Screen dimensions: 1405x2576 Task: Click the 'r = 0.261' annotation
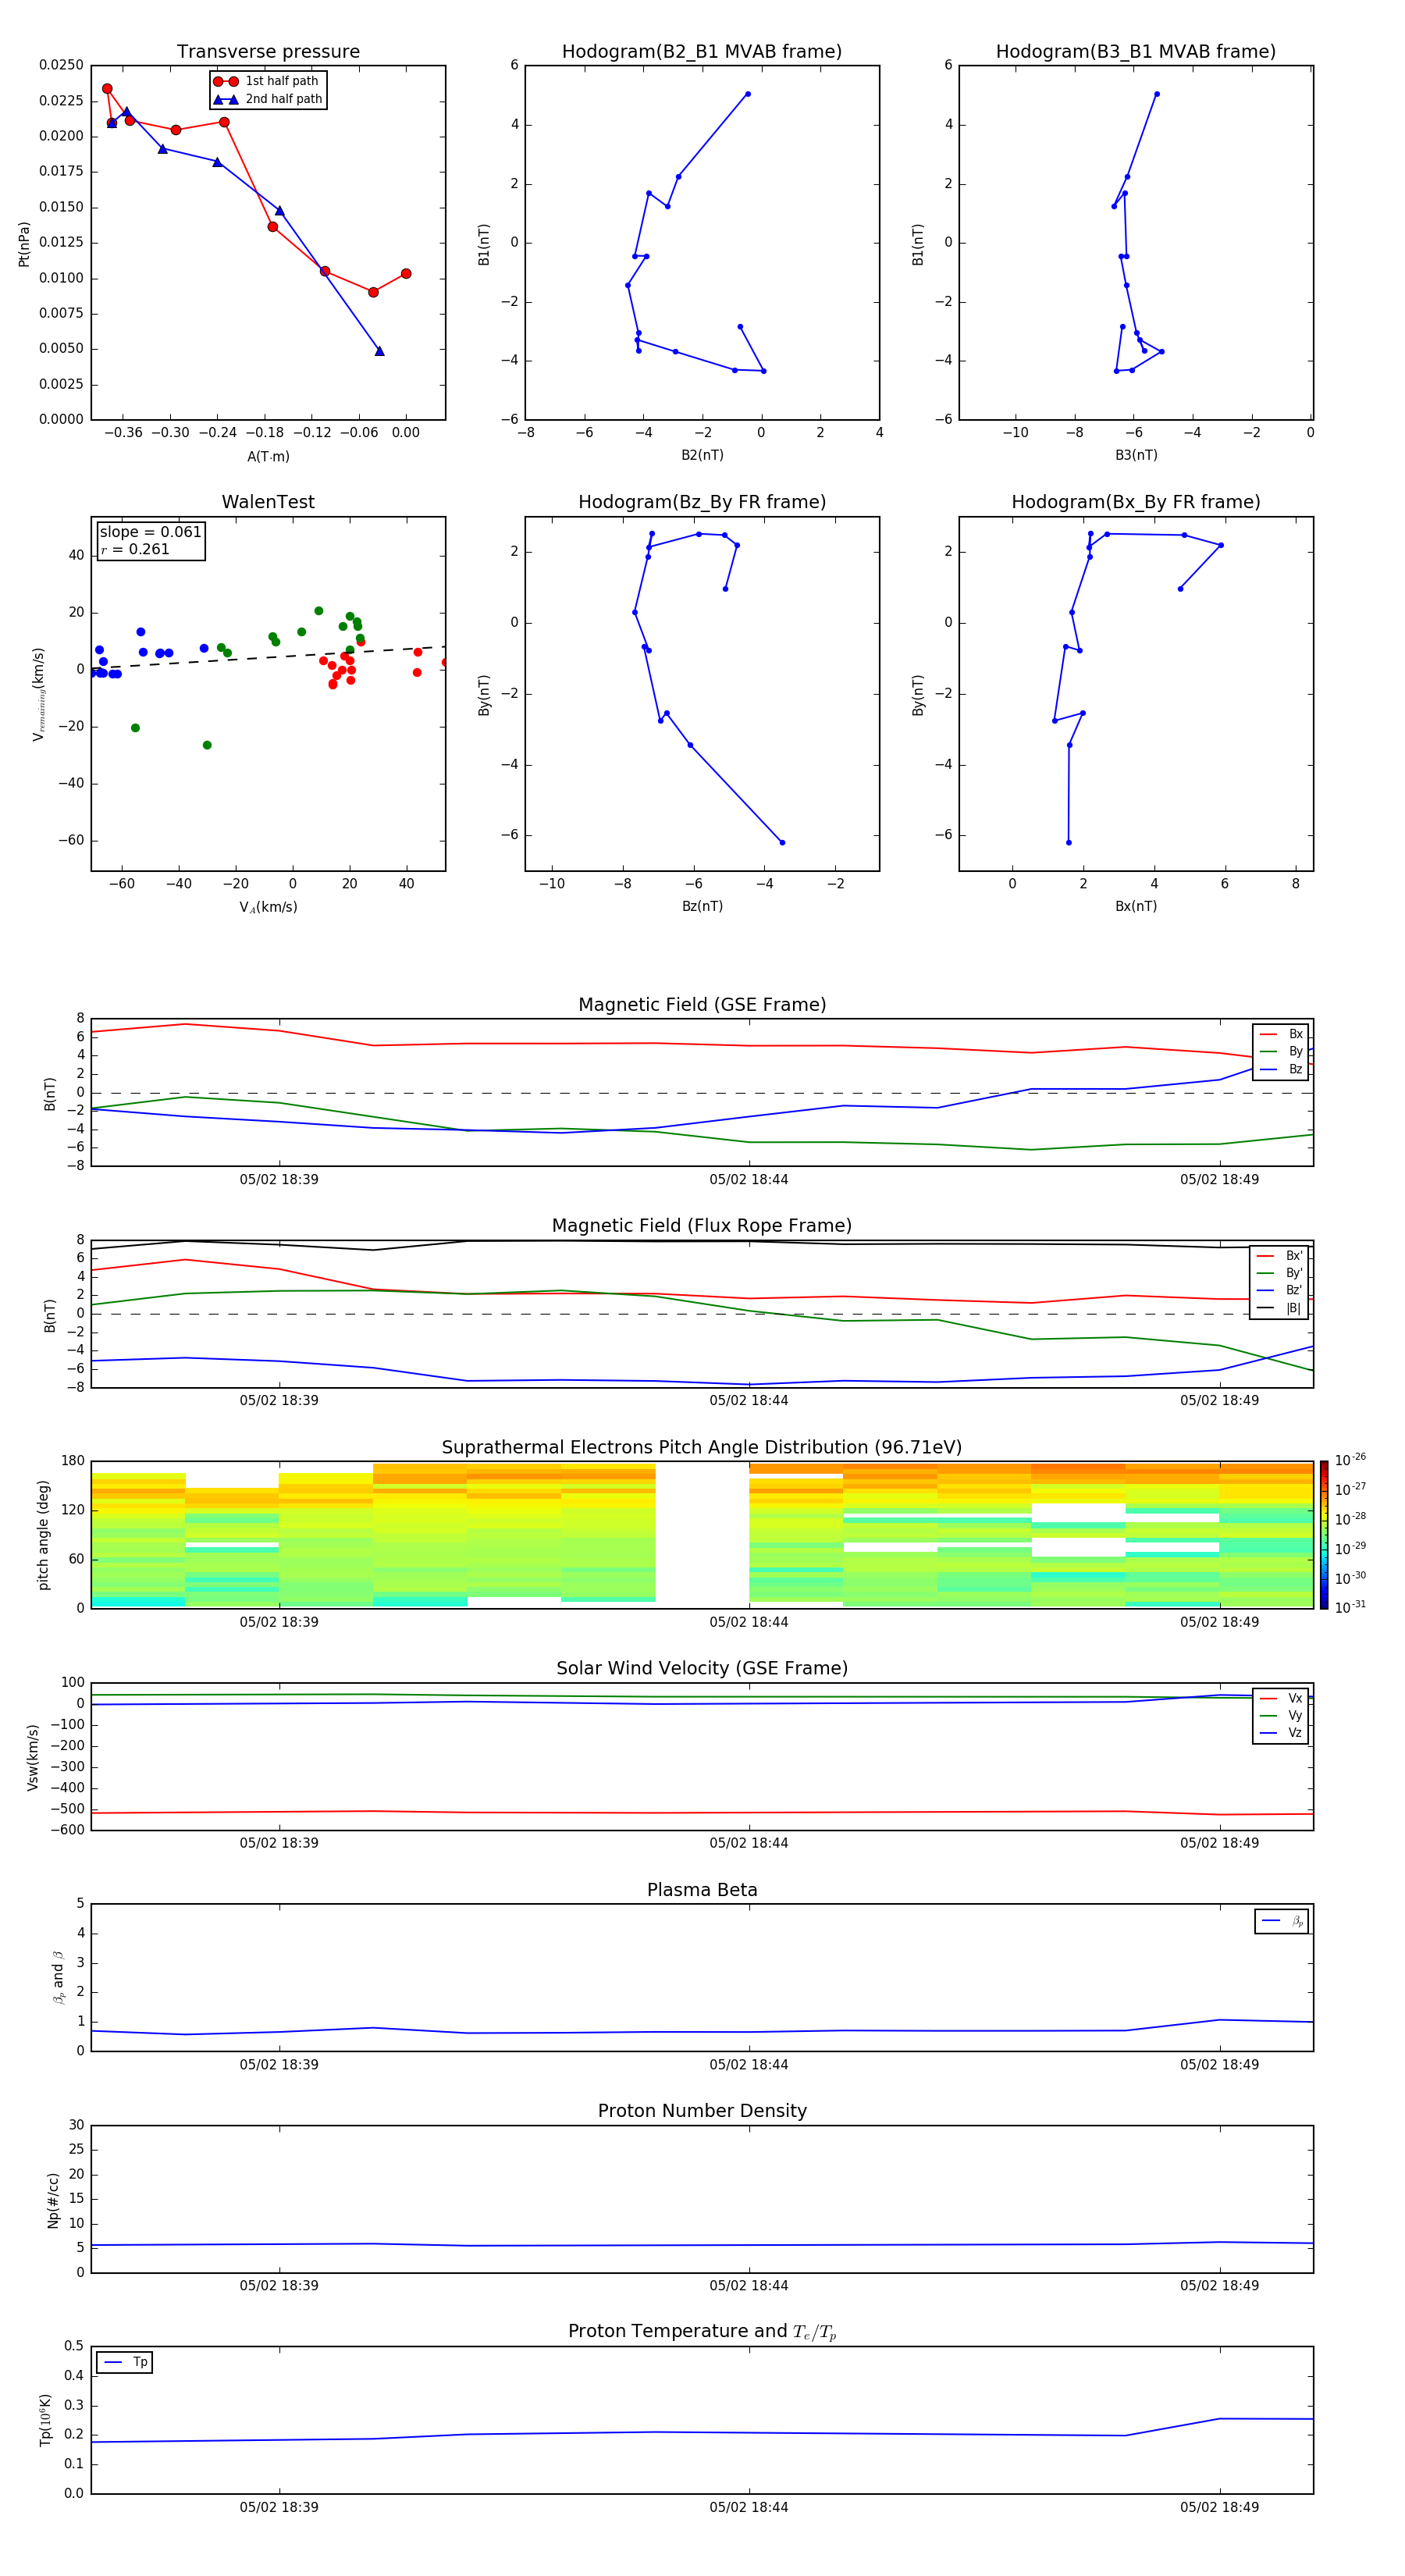coord(135,549)
